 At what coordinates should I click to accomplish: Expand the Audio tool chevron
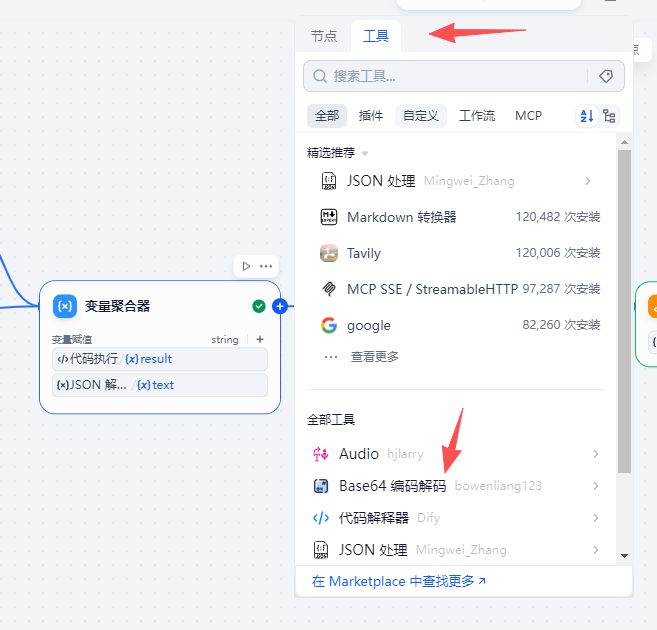595,454
